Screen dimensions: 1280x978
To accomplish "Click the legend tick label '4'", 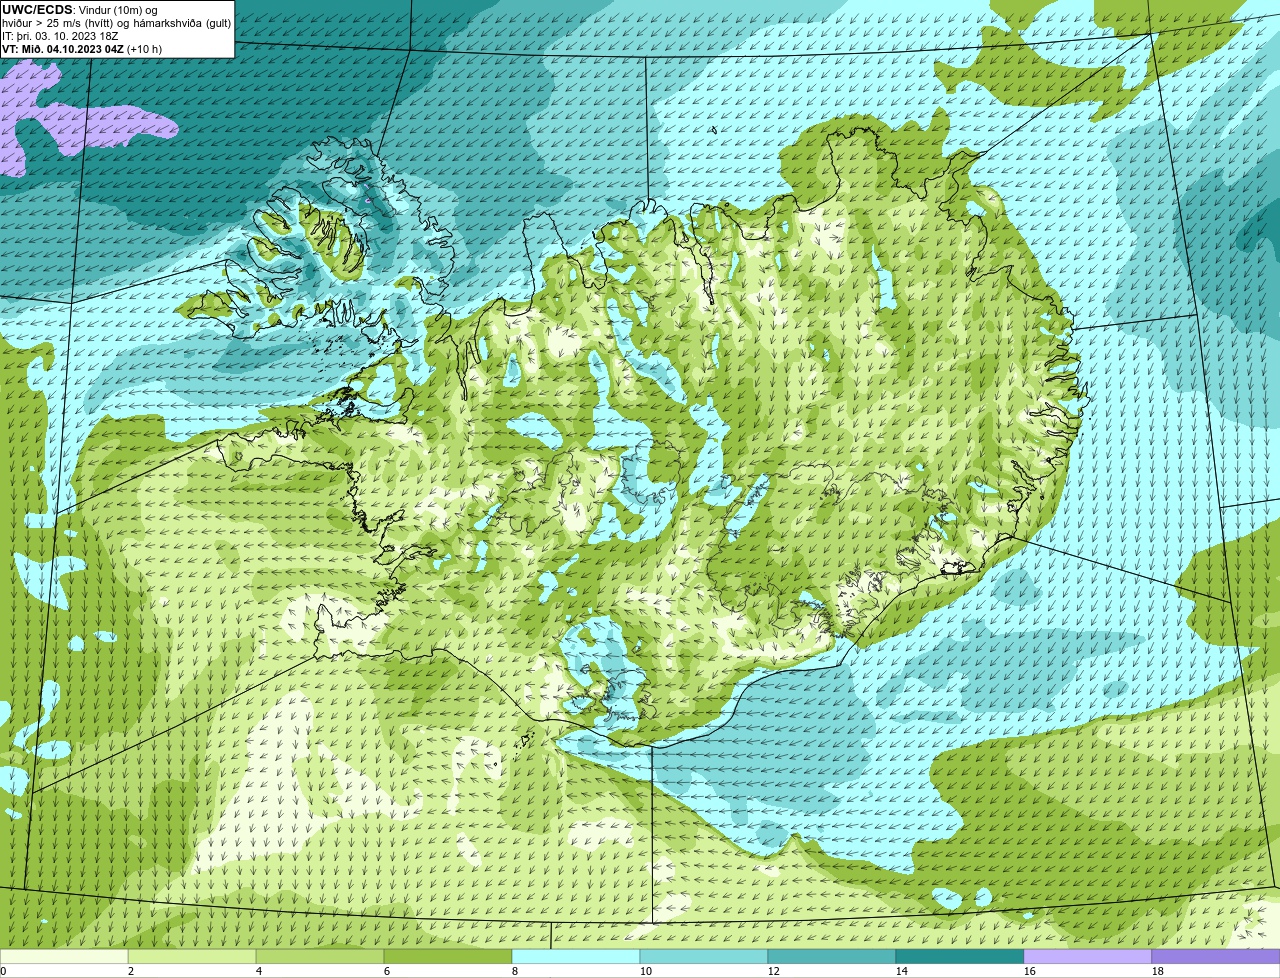I will tap(259, 971).
